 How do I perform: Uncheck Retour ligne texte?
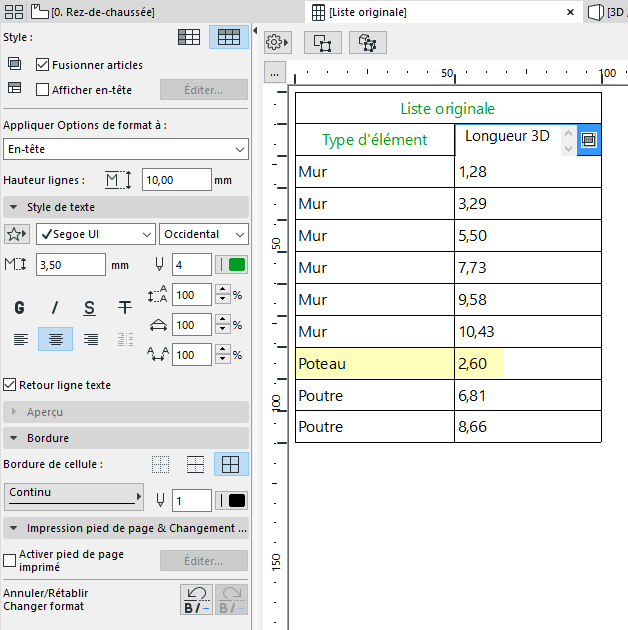10,385
